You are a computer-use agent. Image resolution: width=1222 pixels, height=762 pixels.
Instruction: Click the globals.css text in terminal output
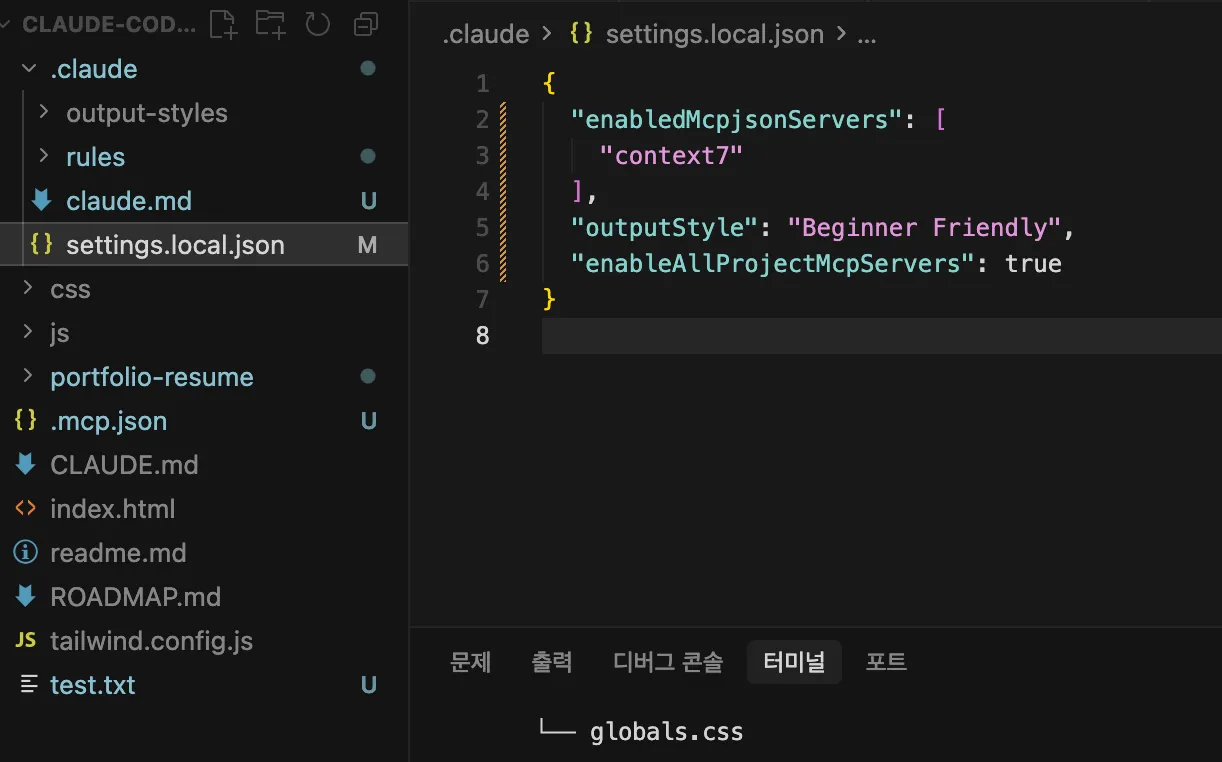pyautogui.click(x=667, y=732)
